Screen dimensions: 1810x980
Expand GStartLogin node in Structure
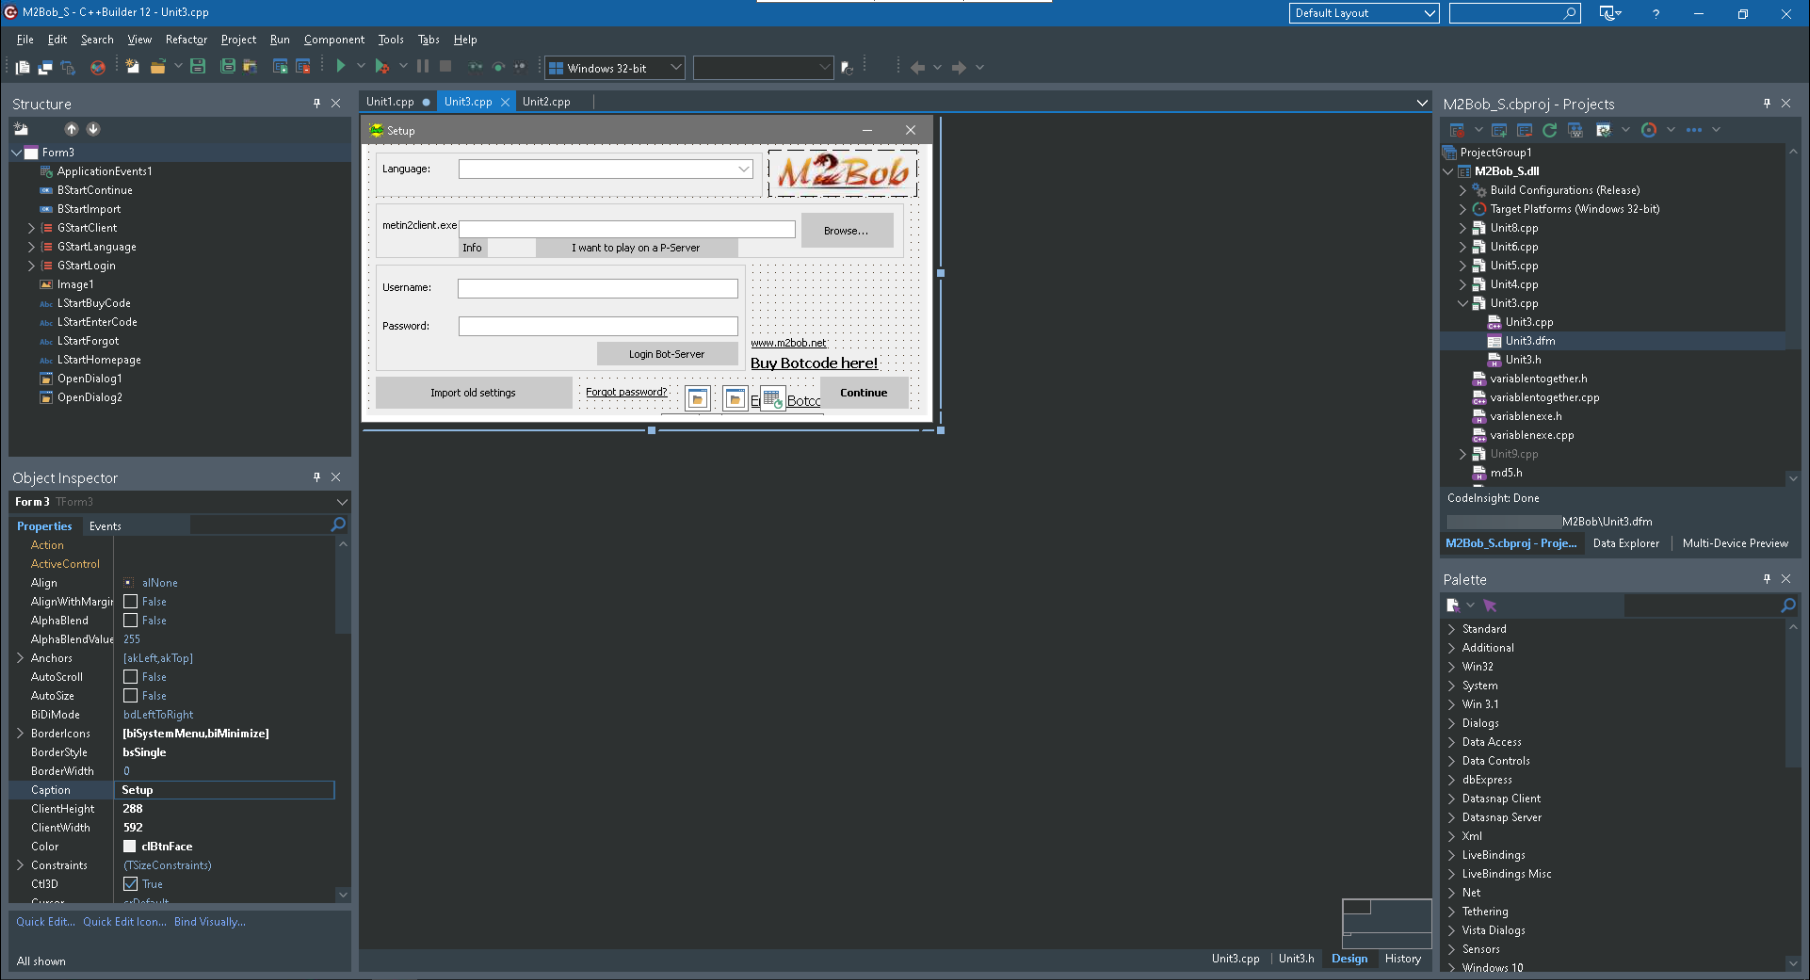tap(31, 265)
